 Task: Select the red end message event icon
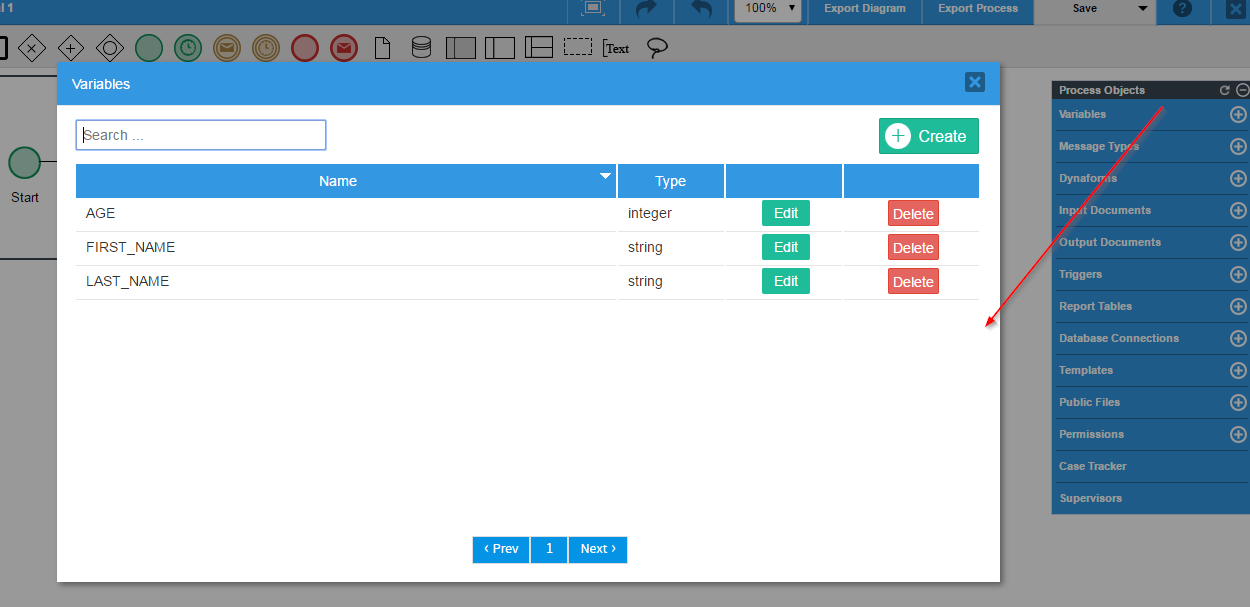pos(344,48)
